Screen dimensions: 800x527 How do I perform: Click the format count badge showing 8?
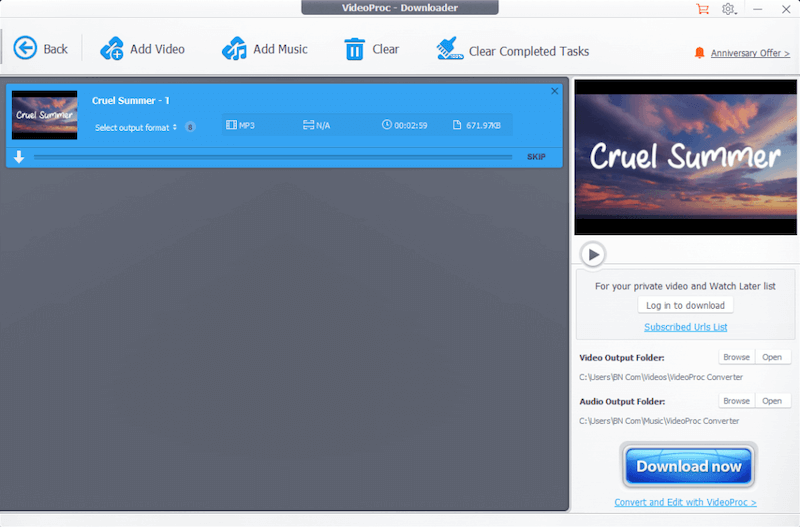point(190,127)
